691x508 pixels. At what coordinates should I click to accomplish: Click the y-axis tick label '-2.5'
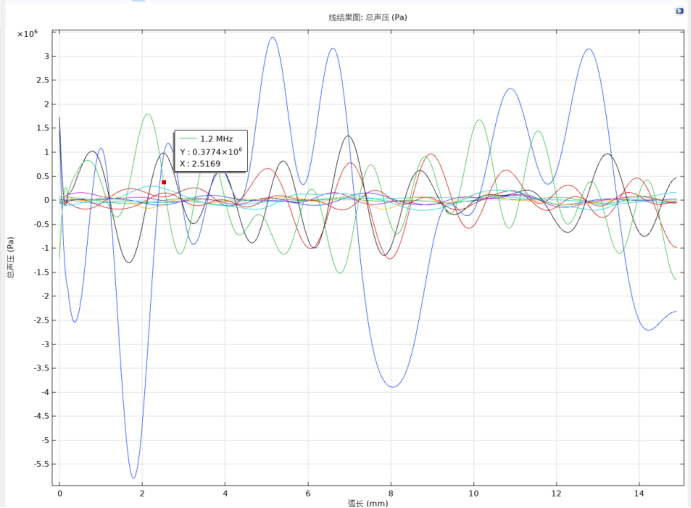coord(42,320)
